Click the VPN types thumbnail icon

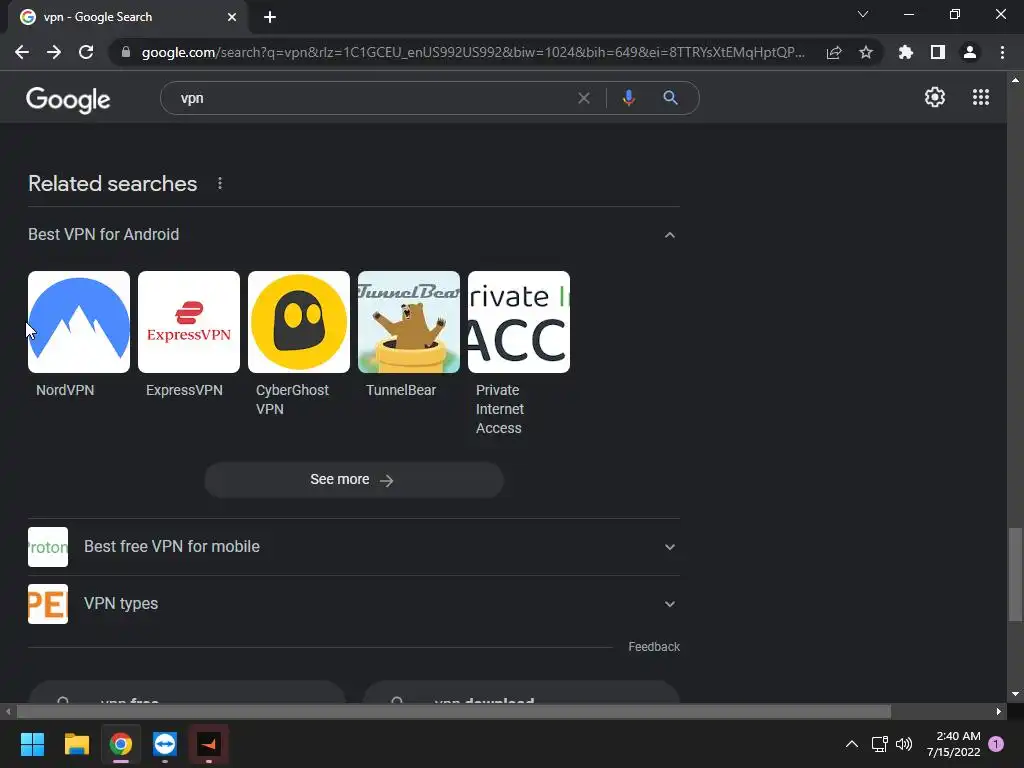click(x=48, y=604)
